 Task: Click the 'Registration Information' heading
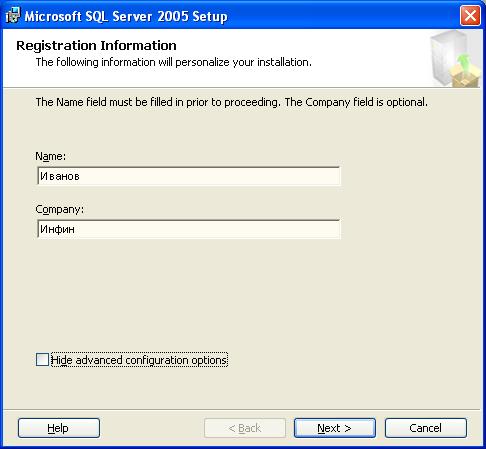point(96,45)
